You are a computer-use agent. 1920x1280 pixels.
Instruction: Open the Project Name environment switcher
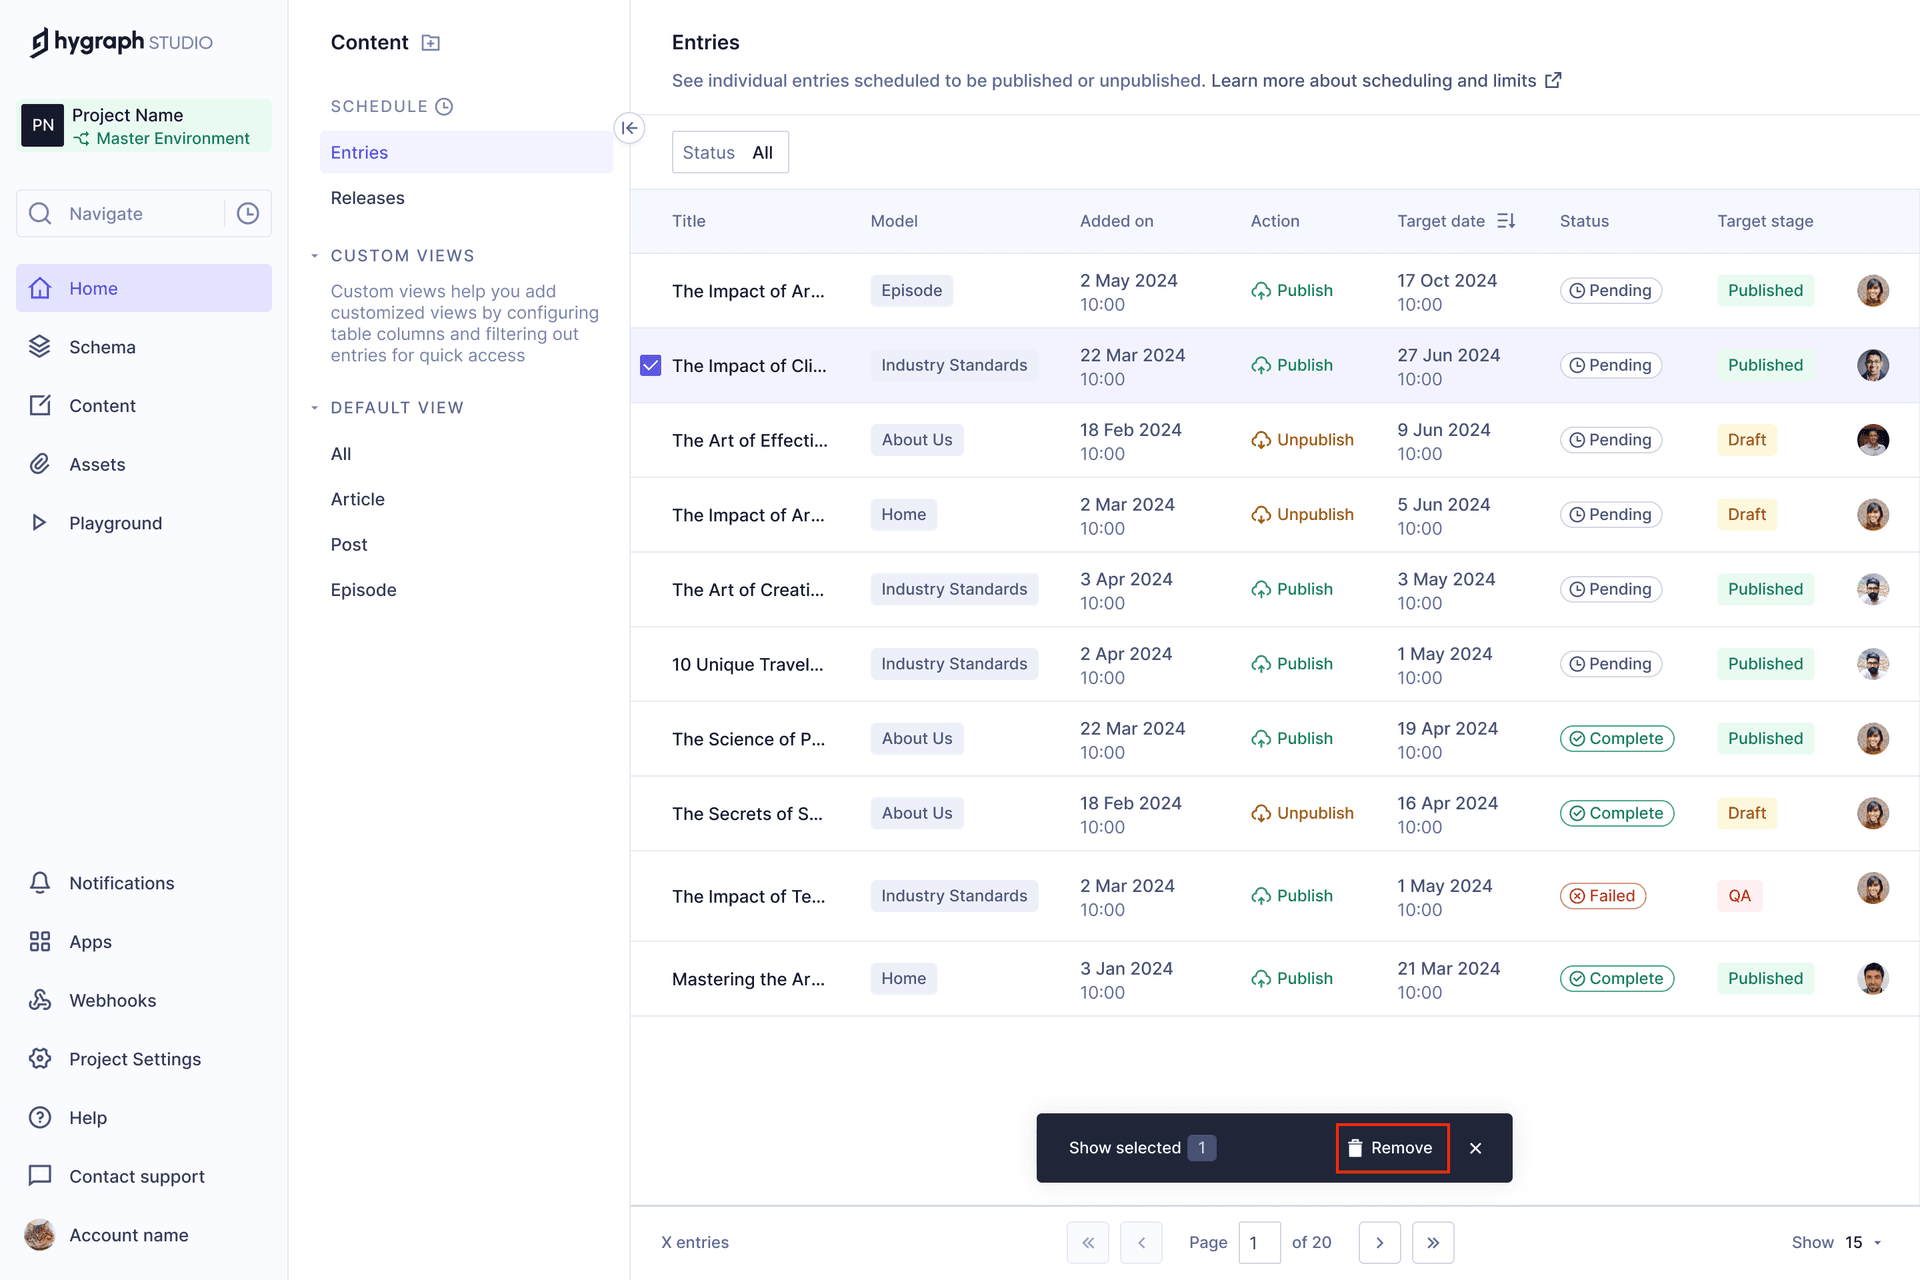(x=146, y=125)
